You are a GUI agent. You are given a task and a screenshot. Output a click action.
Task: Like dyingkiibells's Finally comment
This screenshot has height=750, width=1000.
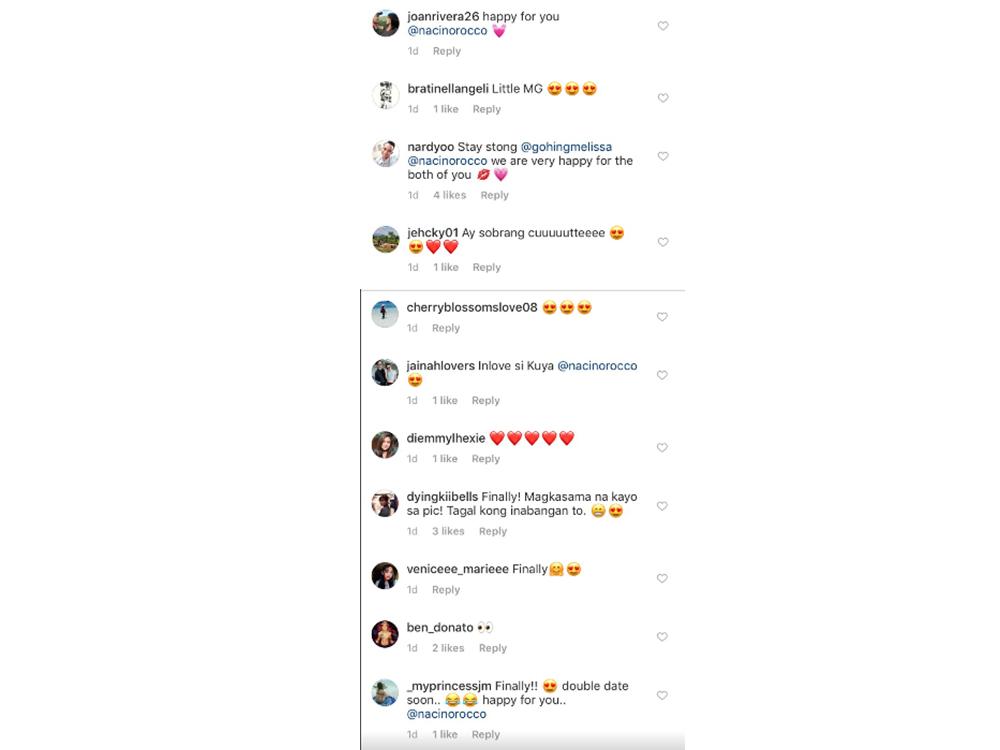point(662,506)
